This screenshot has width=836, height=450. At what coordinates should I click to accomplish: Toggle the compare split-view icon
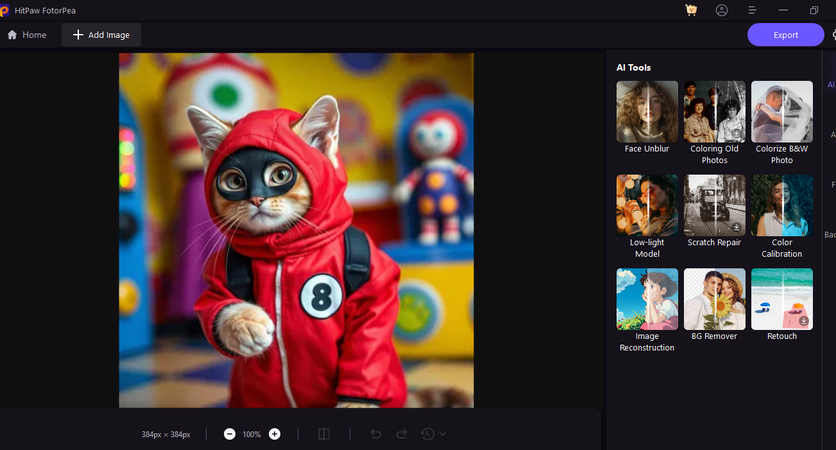pyautogui.click(x=324, y=434)
